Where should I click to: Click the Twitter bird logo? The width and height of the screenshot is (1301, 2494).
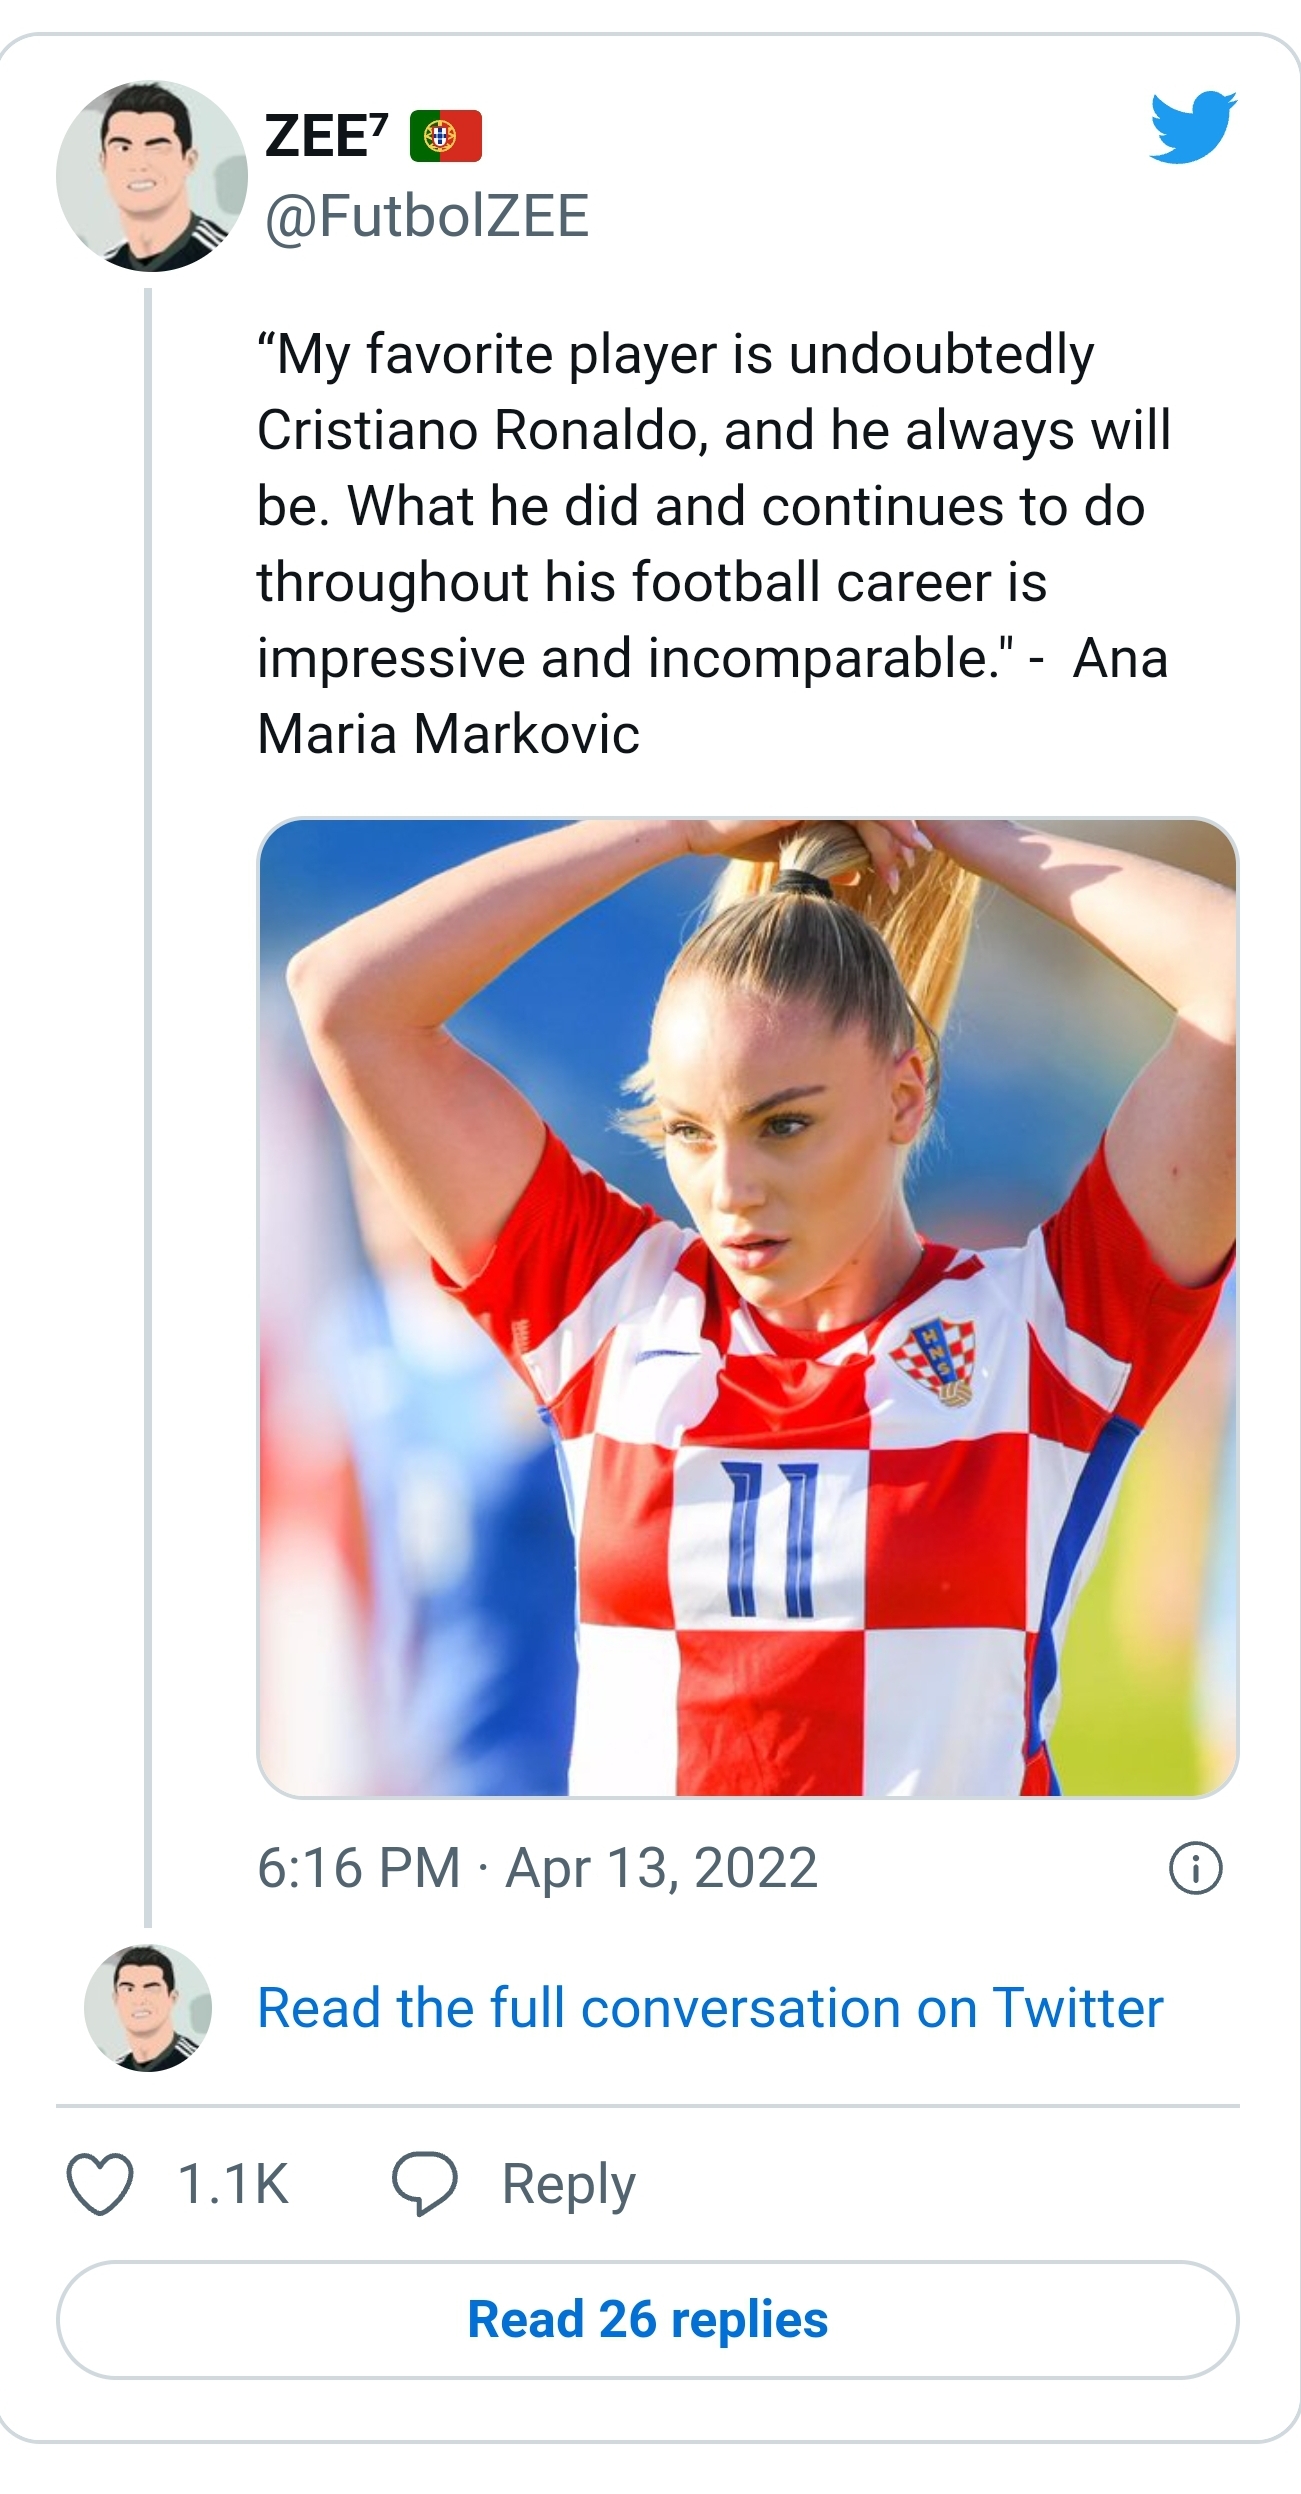[1193, 126]
